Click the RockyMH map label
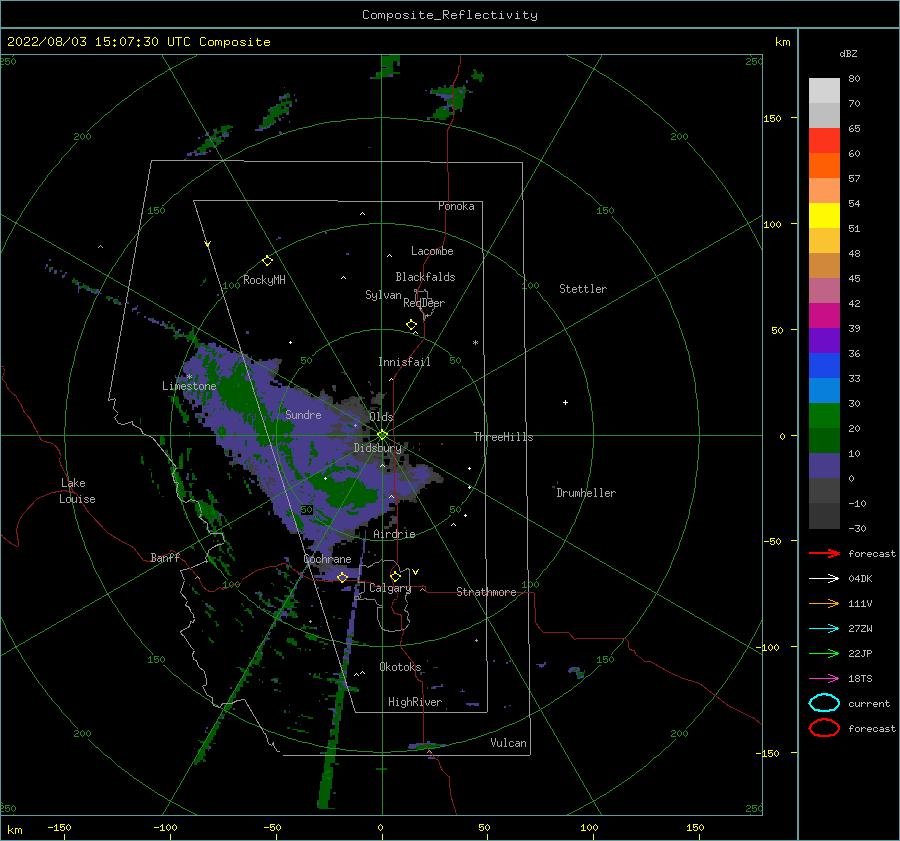 click(x=264, y=280)
